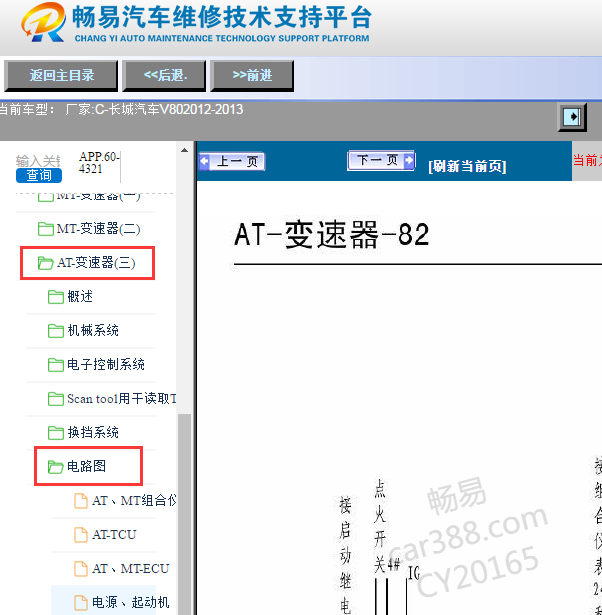Click folder icon beside 概述
Viewport: 602px width, 615px height.
coord(56,297)
